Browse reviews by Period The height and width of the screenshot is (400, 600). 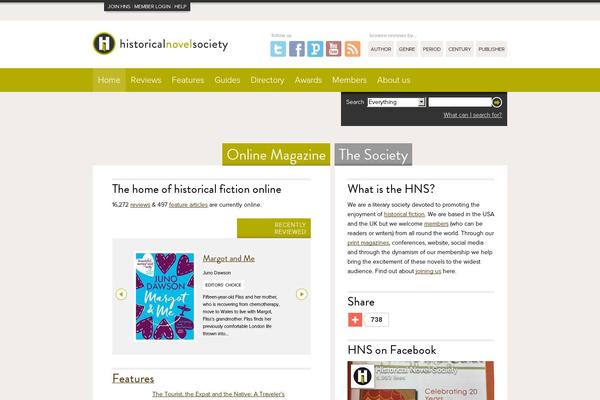[x=432, y=49]
